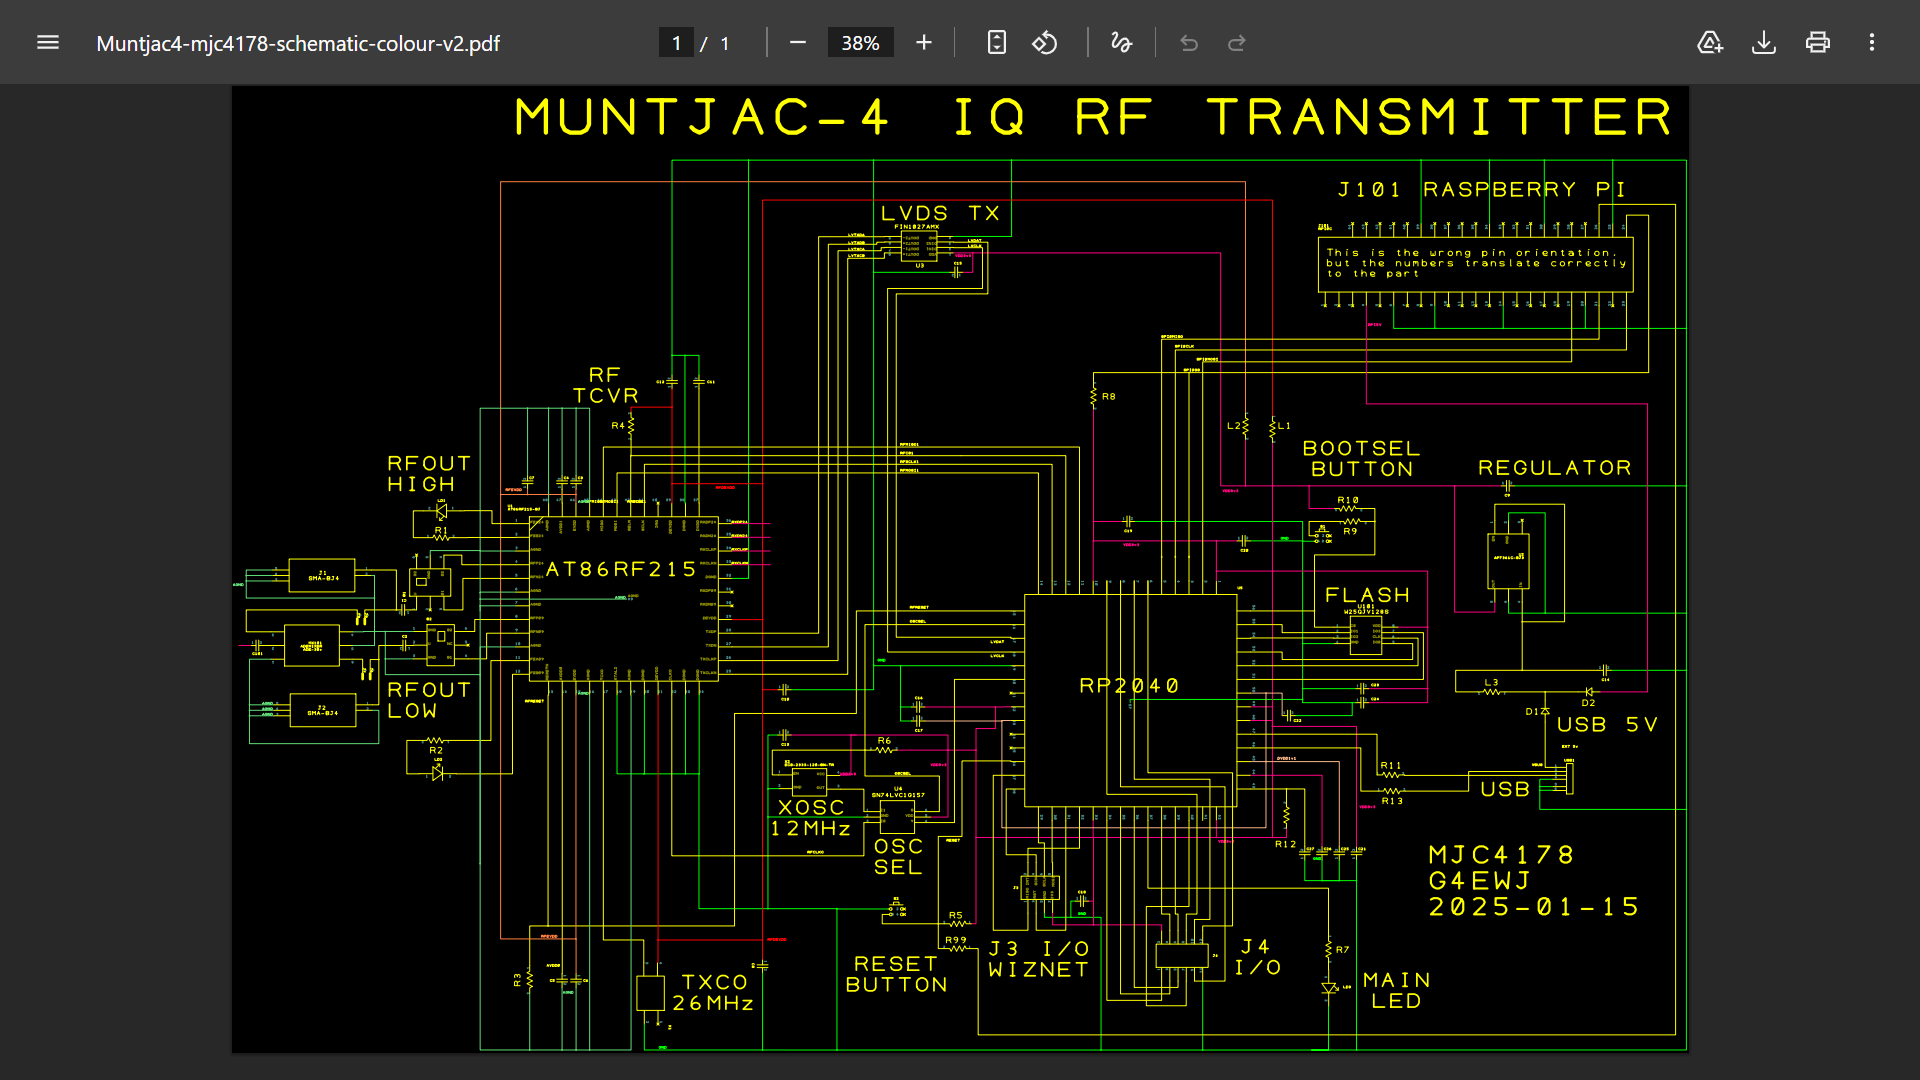Viewport: 1920px width, 1080px height.
Task: Click the AT86RF215 transceiver label
Action: pyautogui.click(x=621, y=570)
